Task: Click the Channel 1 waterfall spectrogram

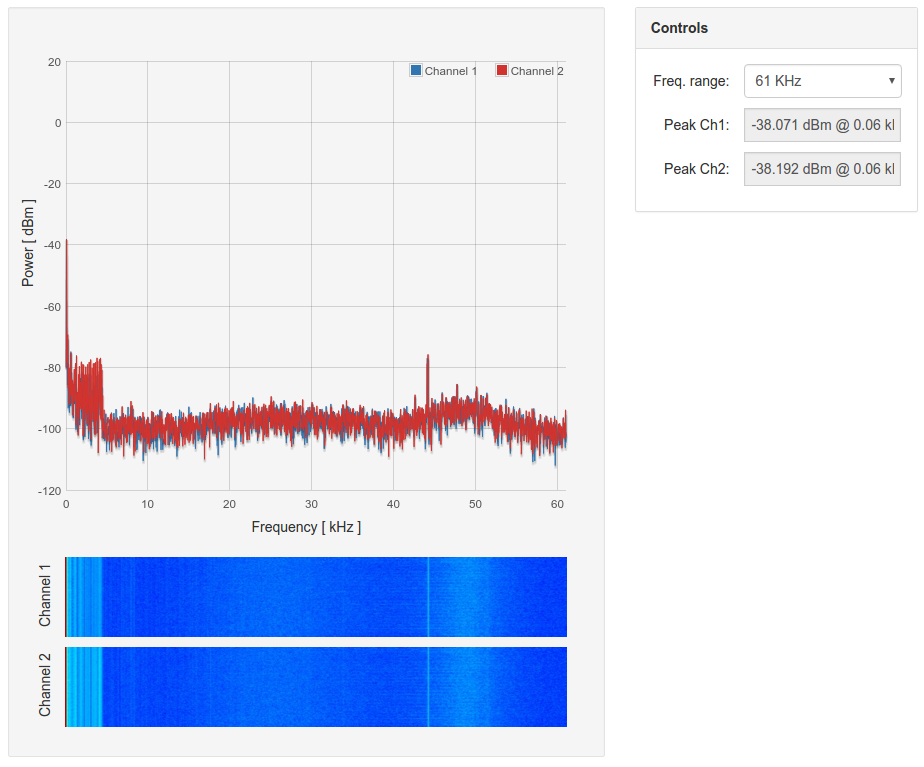Action: click(x=316, y=596)
